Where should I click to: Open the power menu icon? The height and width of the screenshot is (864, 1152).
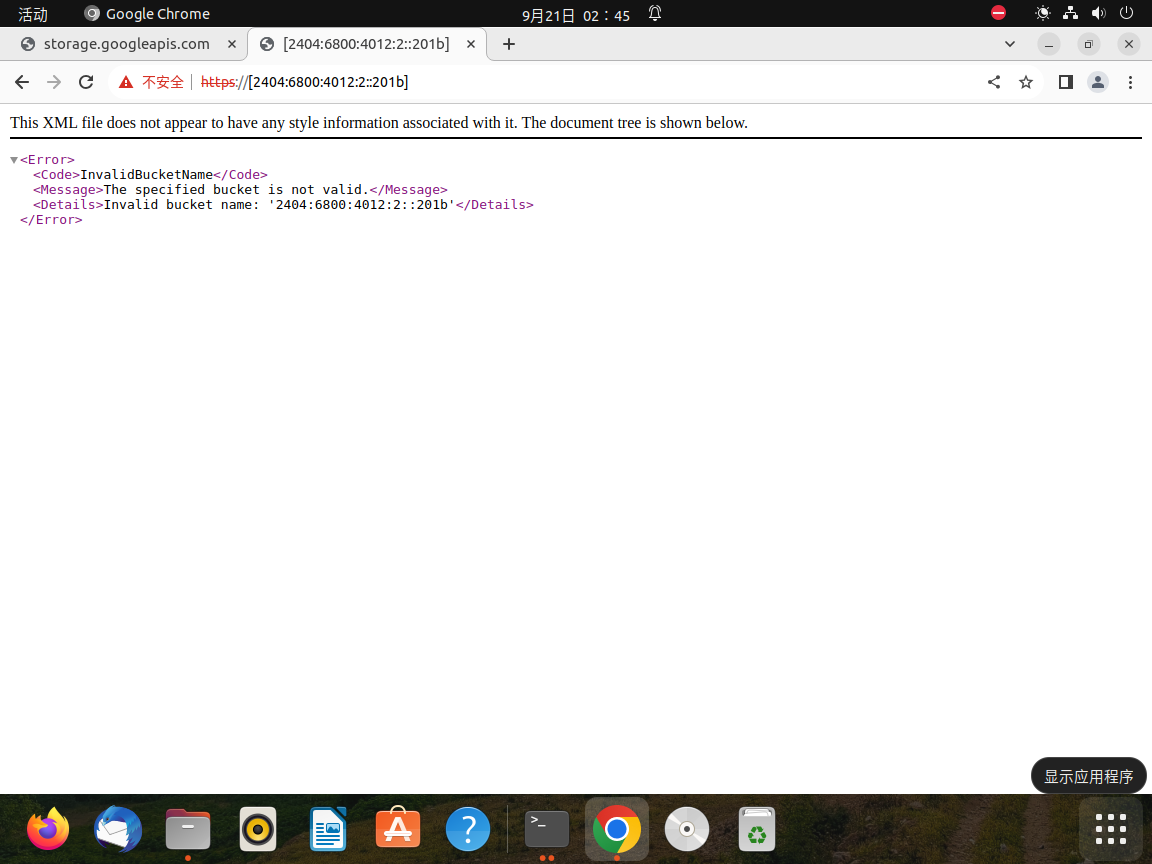tap(1126, 13)
